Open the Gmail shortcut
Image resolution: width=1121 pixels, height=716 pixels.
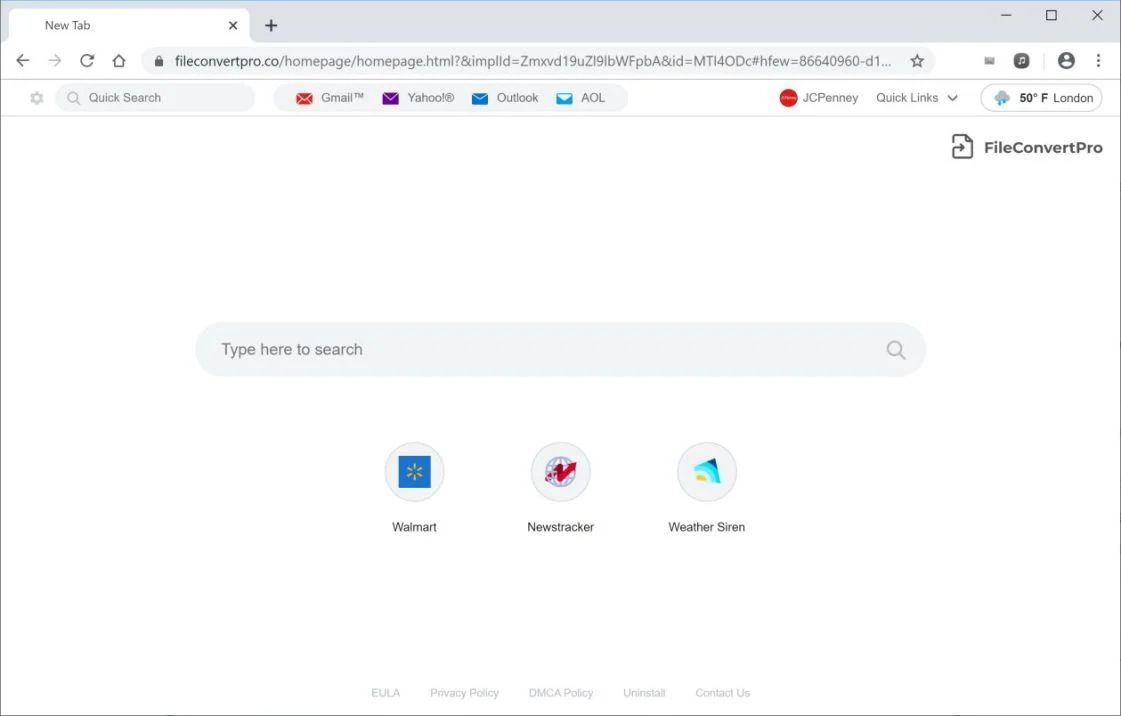pyautogui.click(x=330, y=98)
